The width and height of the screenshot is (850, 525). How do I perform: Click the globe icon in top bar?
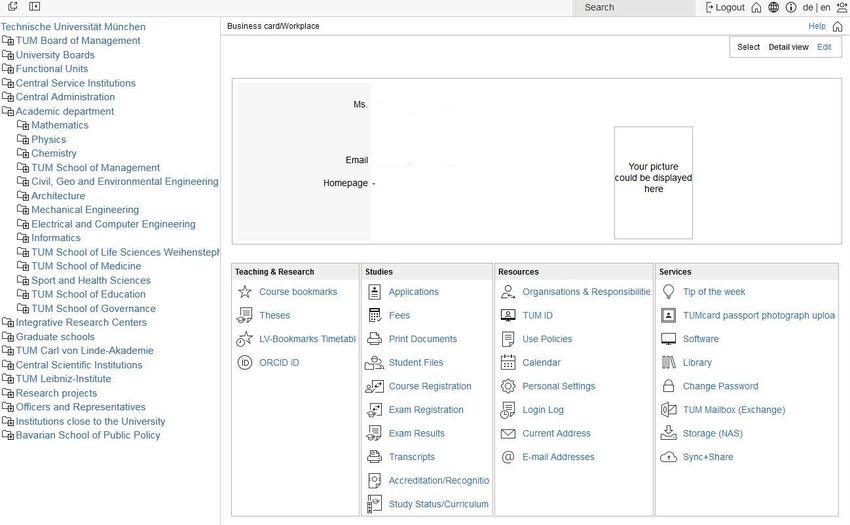[x=774, y=7]
